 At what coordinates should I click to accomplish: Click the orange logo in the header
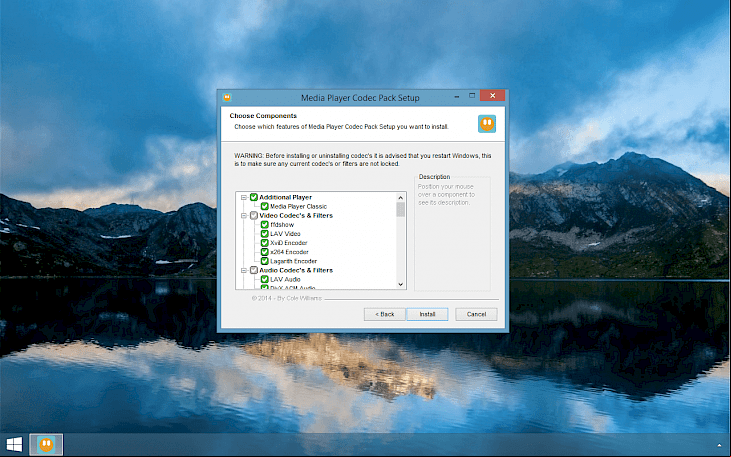487,124
